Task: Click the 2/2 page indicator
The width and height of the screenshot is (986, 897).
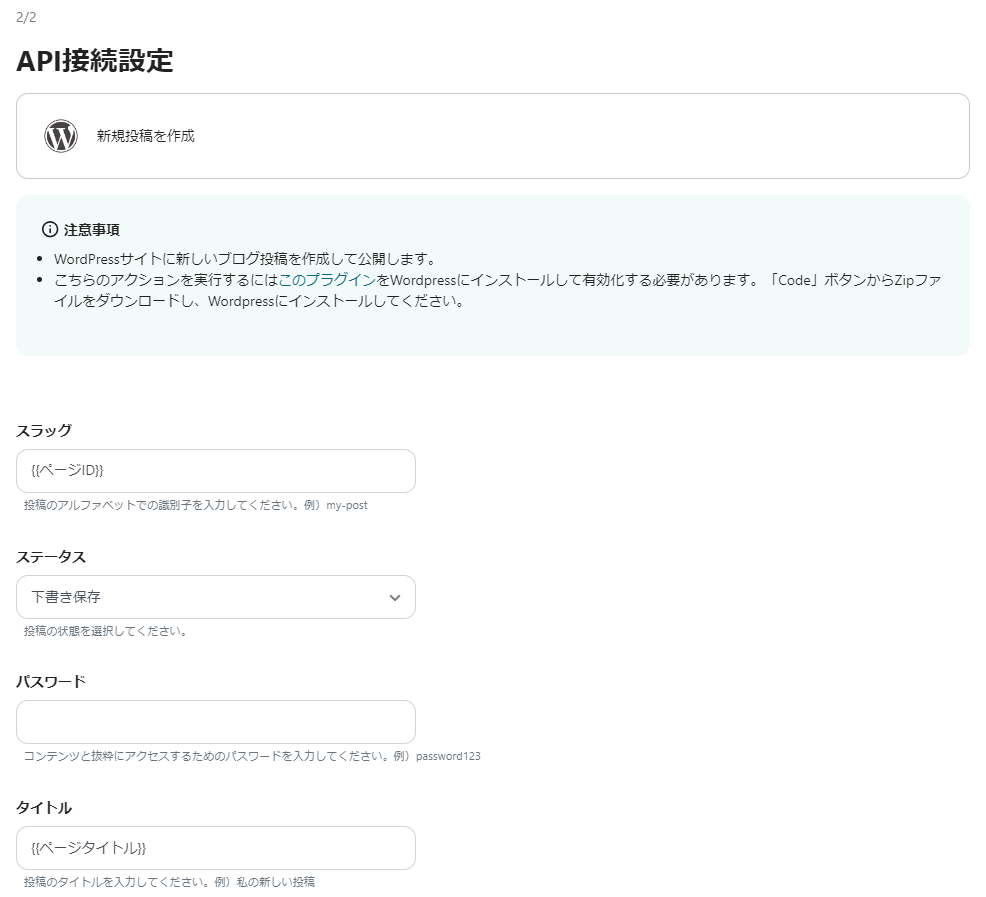Action: pos(25,16)
